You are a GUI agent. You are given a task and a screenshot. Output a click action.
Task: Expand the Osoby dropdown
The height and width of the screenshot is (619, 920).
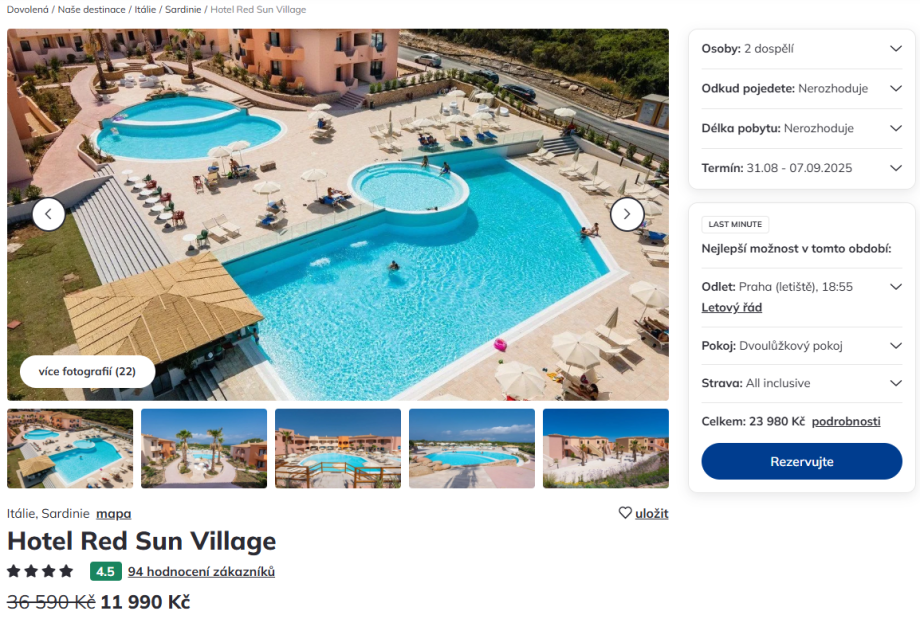pyautogui.click(x=801, y=49)
